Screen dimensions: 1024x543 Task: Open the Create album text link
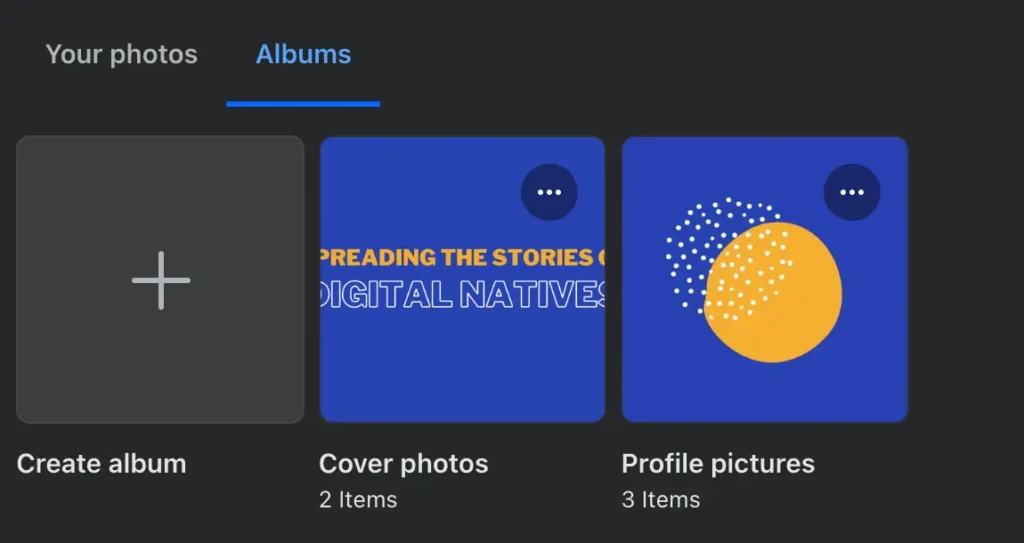[x=101, y=464]
